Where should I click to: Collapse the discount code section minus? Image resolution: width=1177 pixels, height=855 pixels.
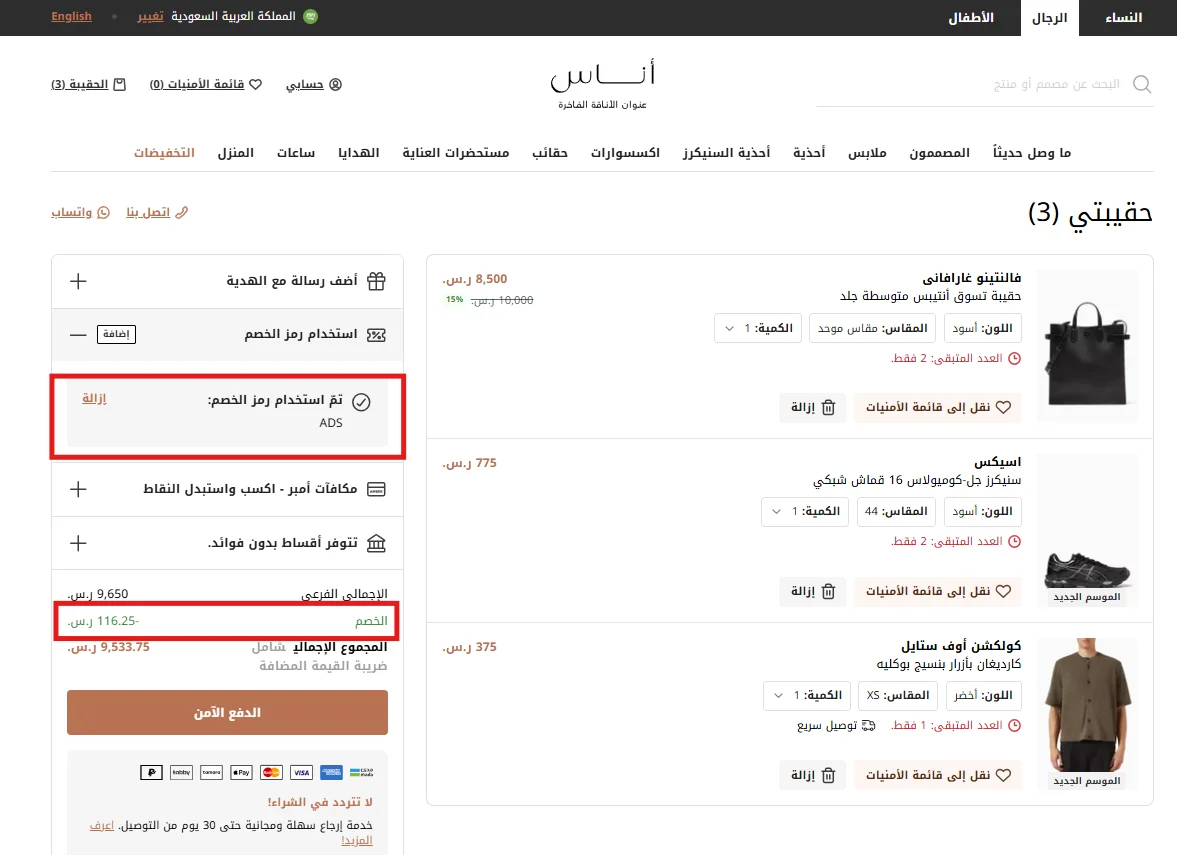click(78, 335)
